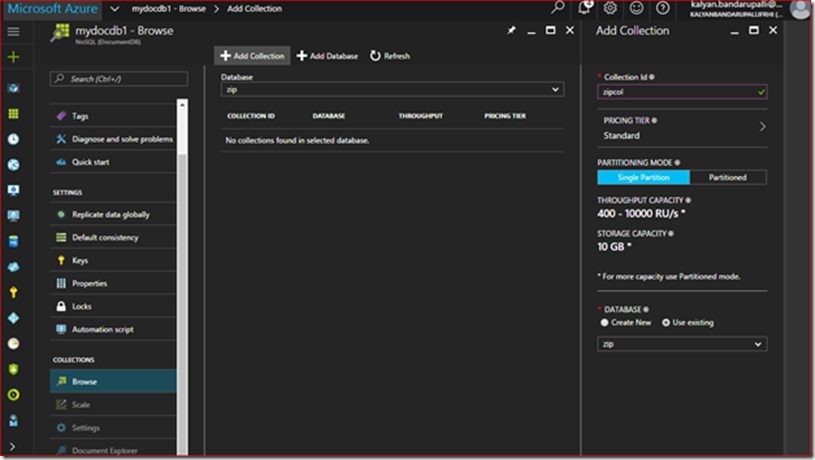The height and width of the screenshot is (460, 815).
Task: Click Add Collection breadcrumb
Action: pyautogui.click(x=254, y=9)
